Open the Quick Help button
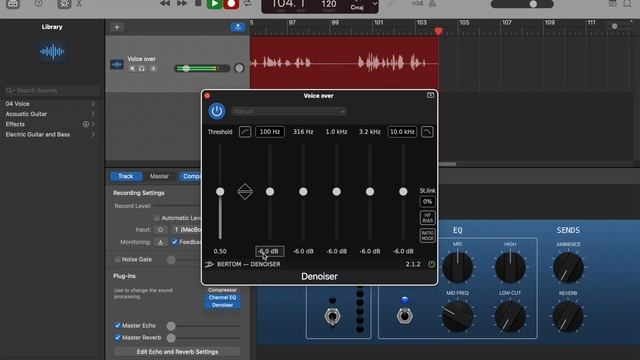 click(x=38, y=4)
